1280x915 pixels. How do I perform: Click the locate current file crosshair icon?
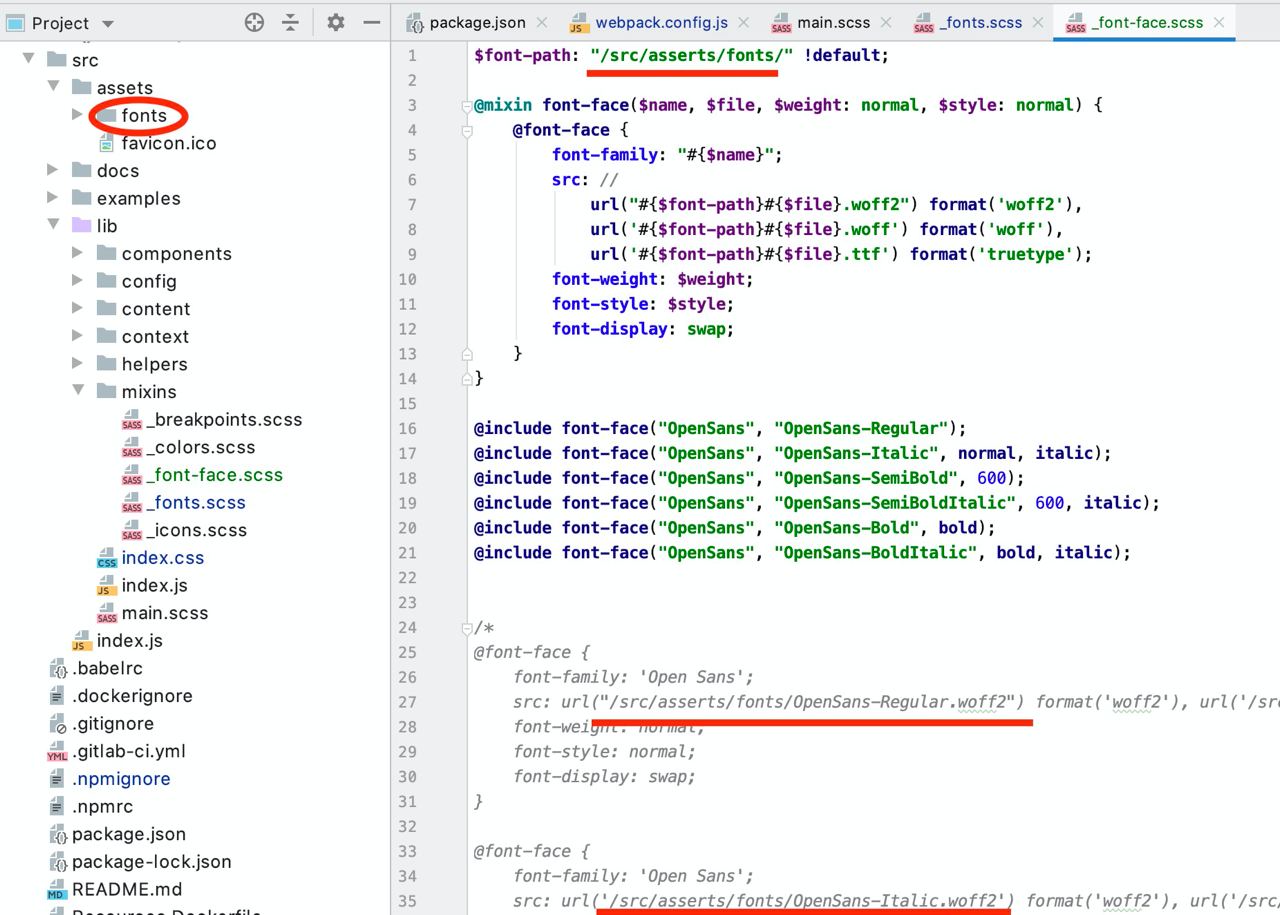[x=254, y=22]
